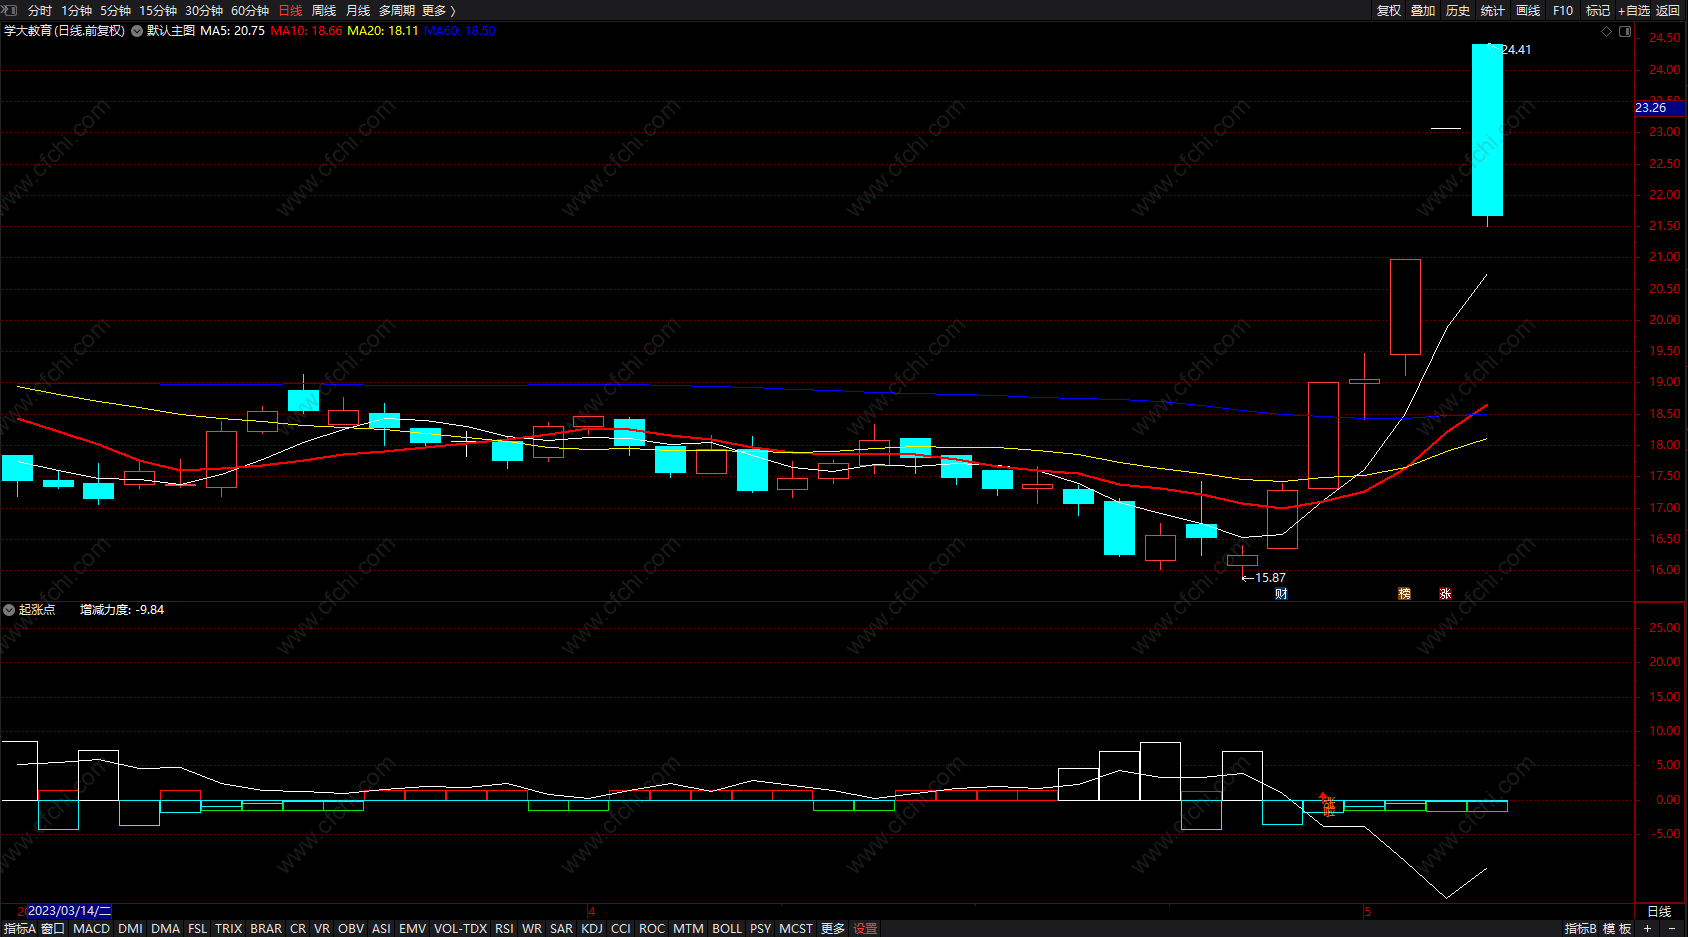Select the 5分钟 period
Screen dimensions: 1688x937
click(115, 10)
